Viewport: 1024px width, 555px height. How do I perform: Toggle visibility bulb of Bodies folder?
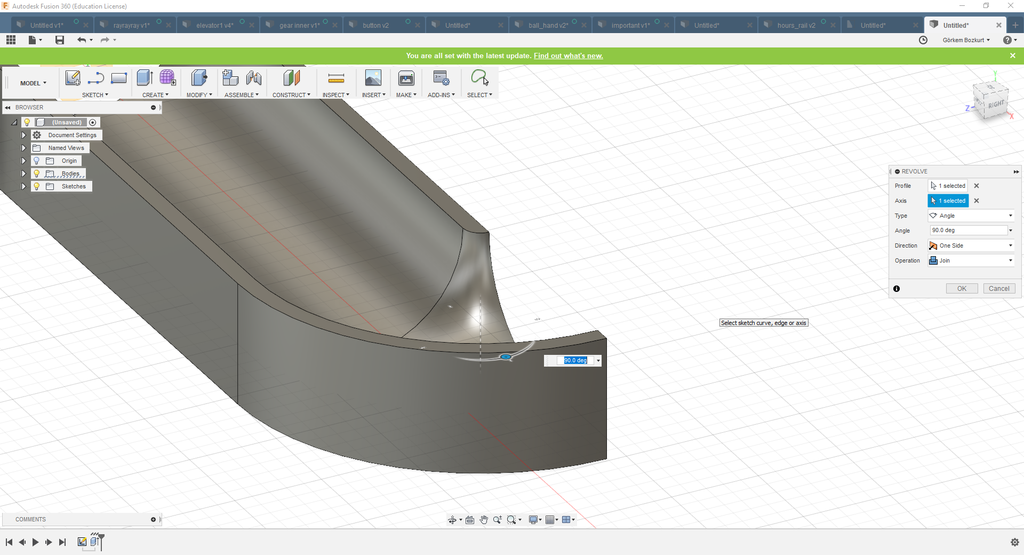[37, 173]
